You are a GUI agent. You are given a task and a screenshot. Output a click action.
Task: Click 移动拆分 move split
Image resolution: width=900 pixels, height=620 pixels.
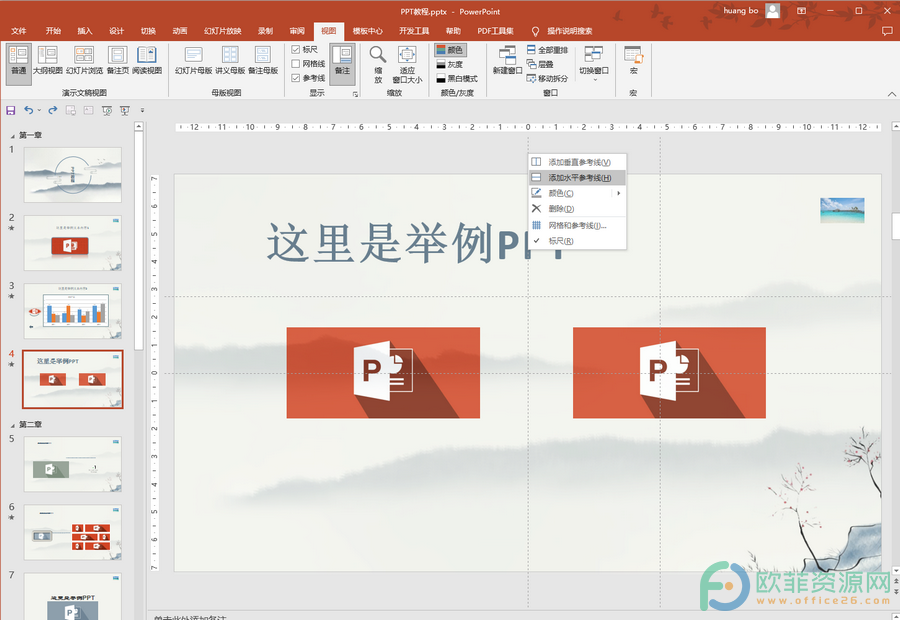[548, 79]
